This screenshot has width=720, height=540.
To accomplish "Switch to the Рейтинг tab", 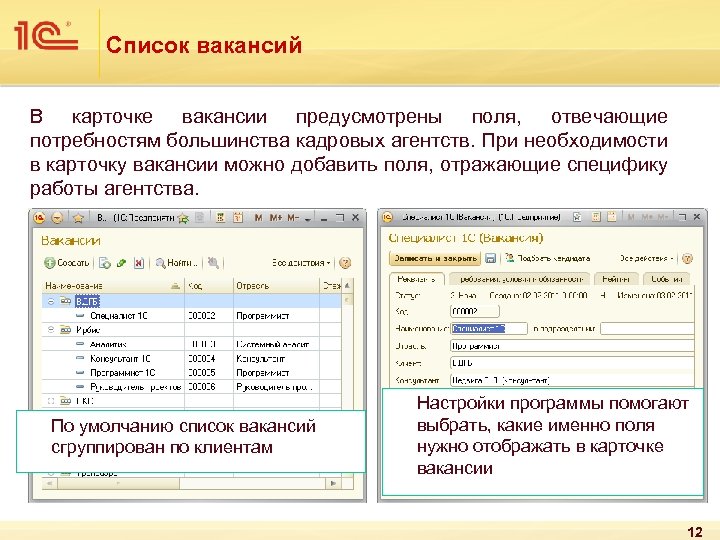I will [x=616, y=279].
